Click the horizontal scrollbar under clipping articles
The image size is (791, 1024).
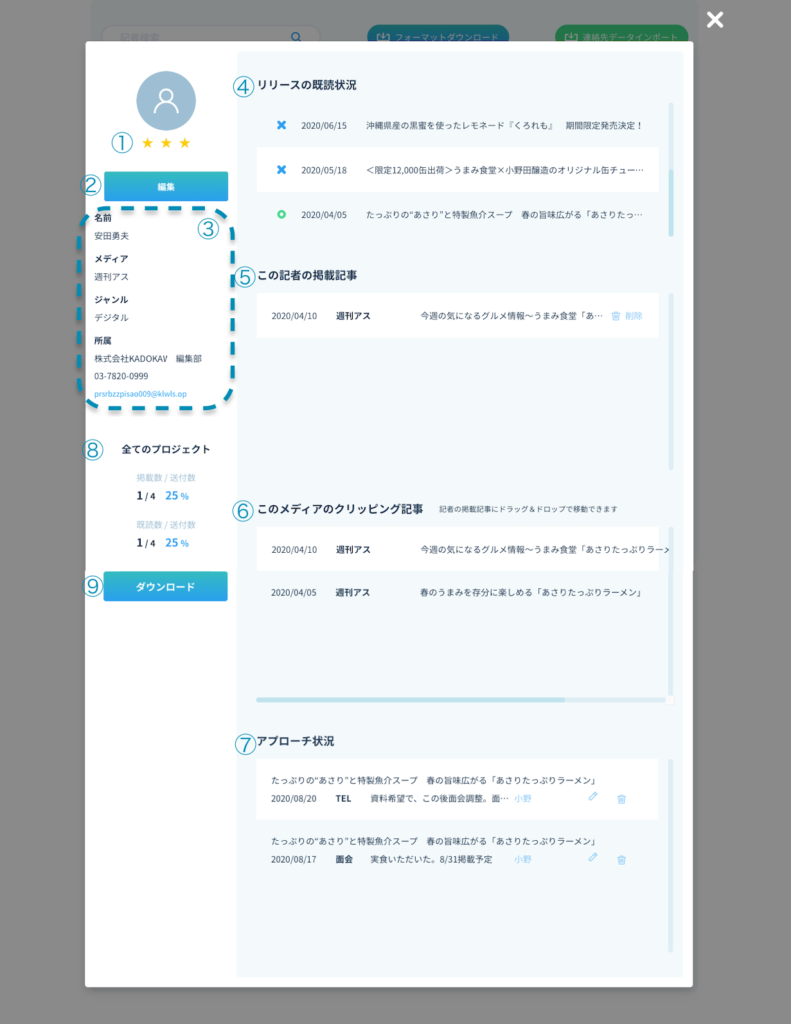pos(410,700)
